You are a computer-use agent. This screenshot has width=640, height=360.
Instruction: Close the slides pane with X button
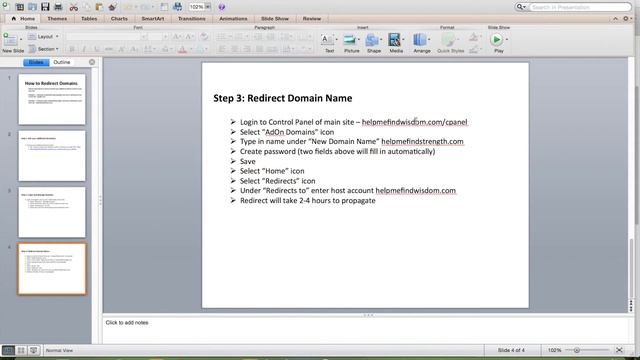coord(92,62)
